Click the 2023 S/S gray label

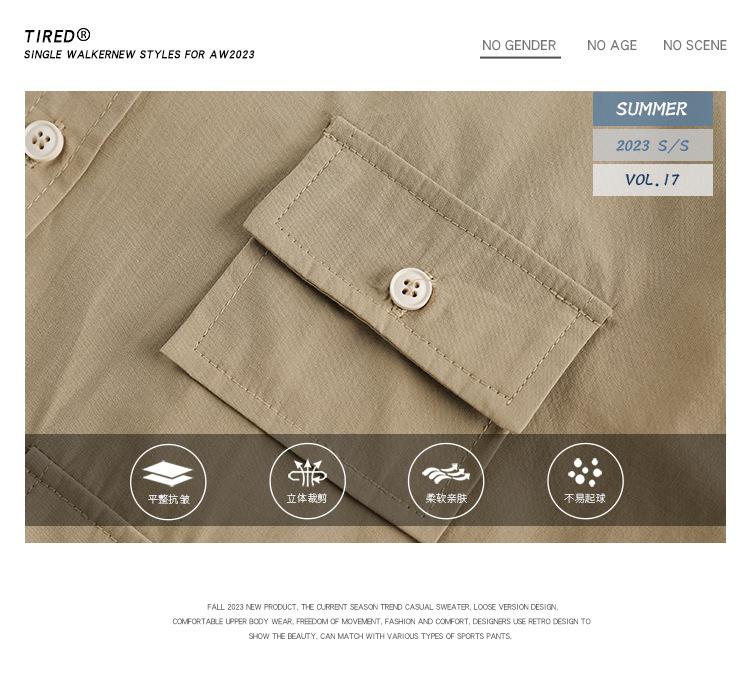click(x=652, y=145)
